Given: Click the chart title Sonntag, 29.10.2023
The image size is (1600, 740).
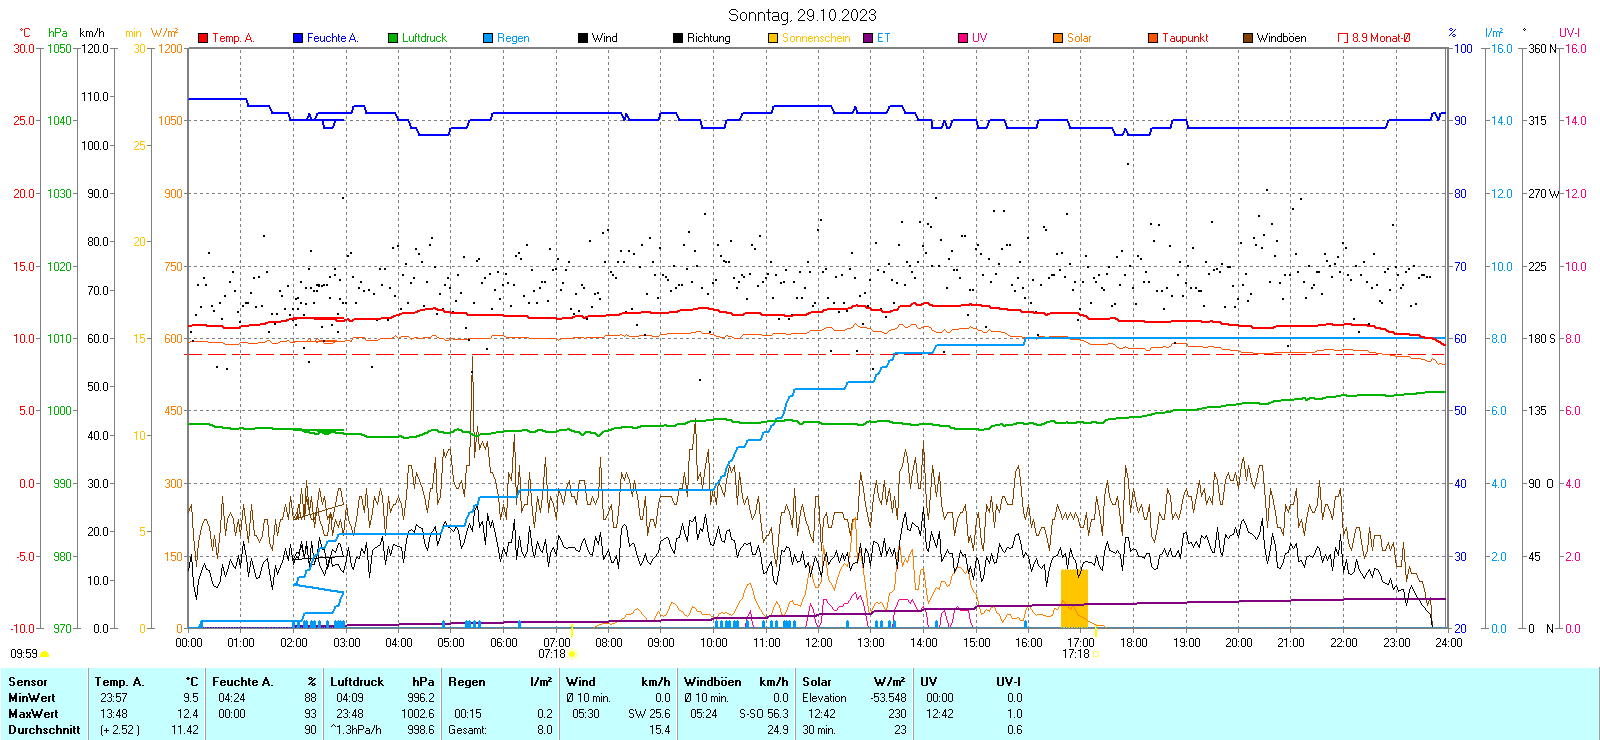Looking at the screenshot, I should (x=802, y=15).
